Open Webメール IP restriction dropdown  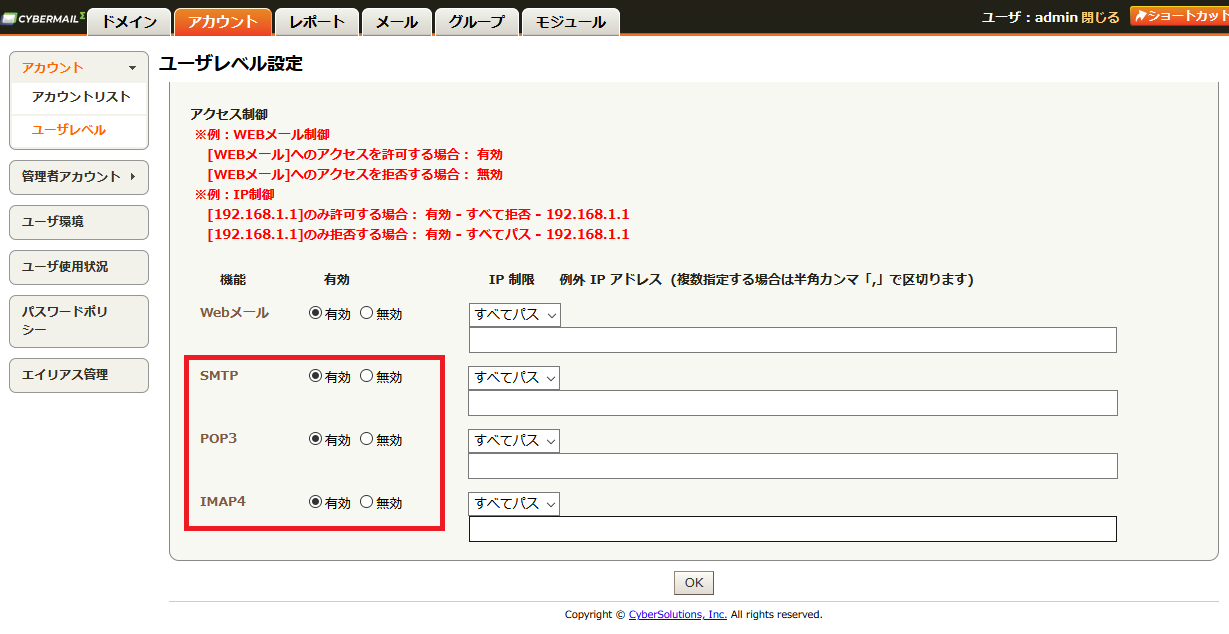tap(514, 315)
